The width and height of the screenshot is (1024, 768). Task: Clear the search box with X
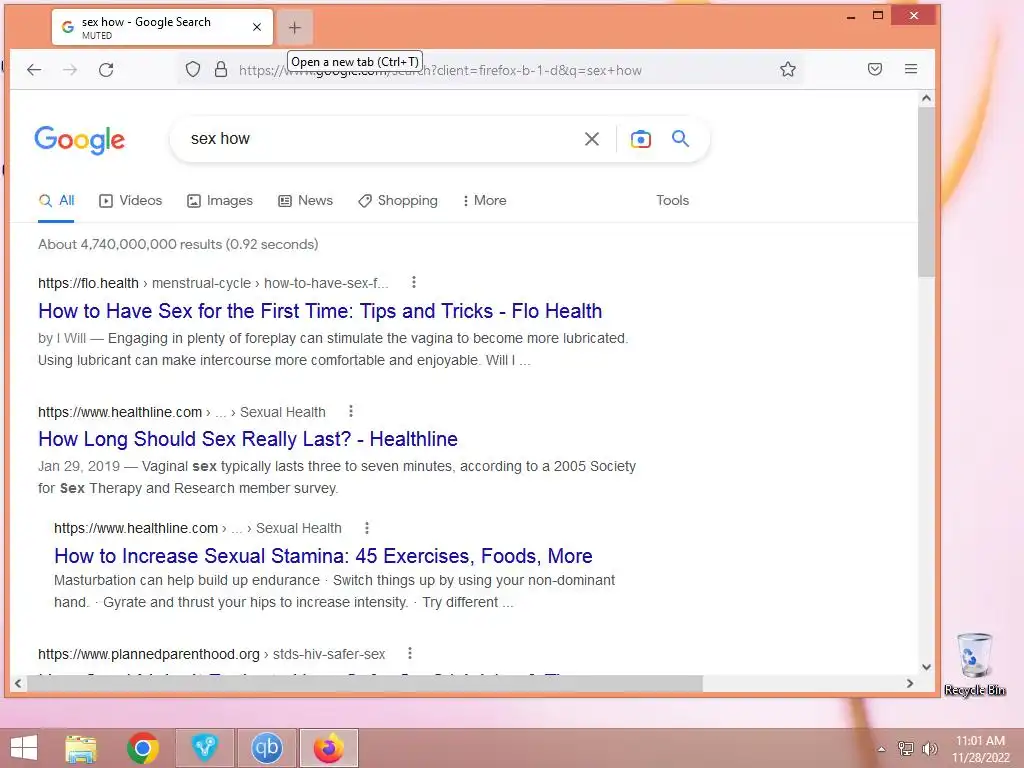point(592,139)
